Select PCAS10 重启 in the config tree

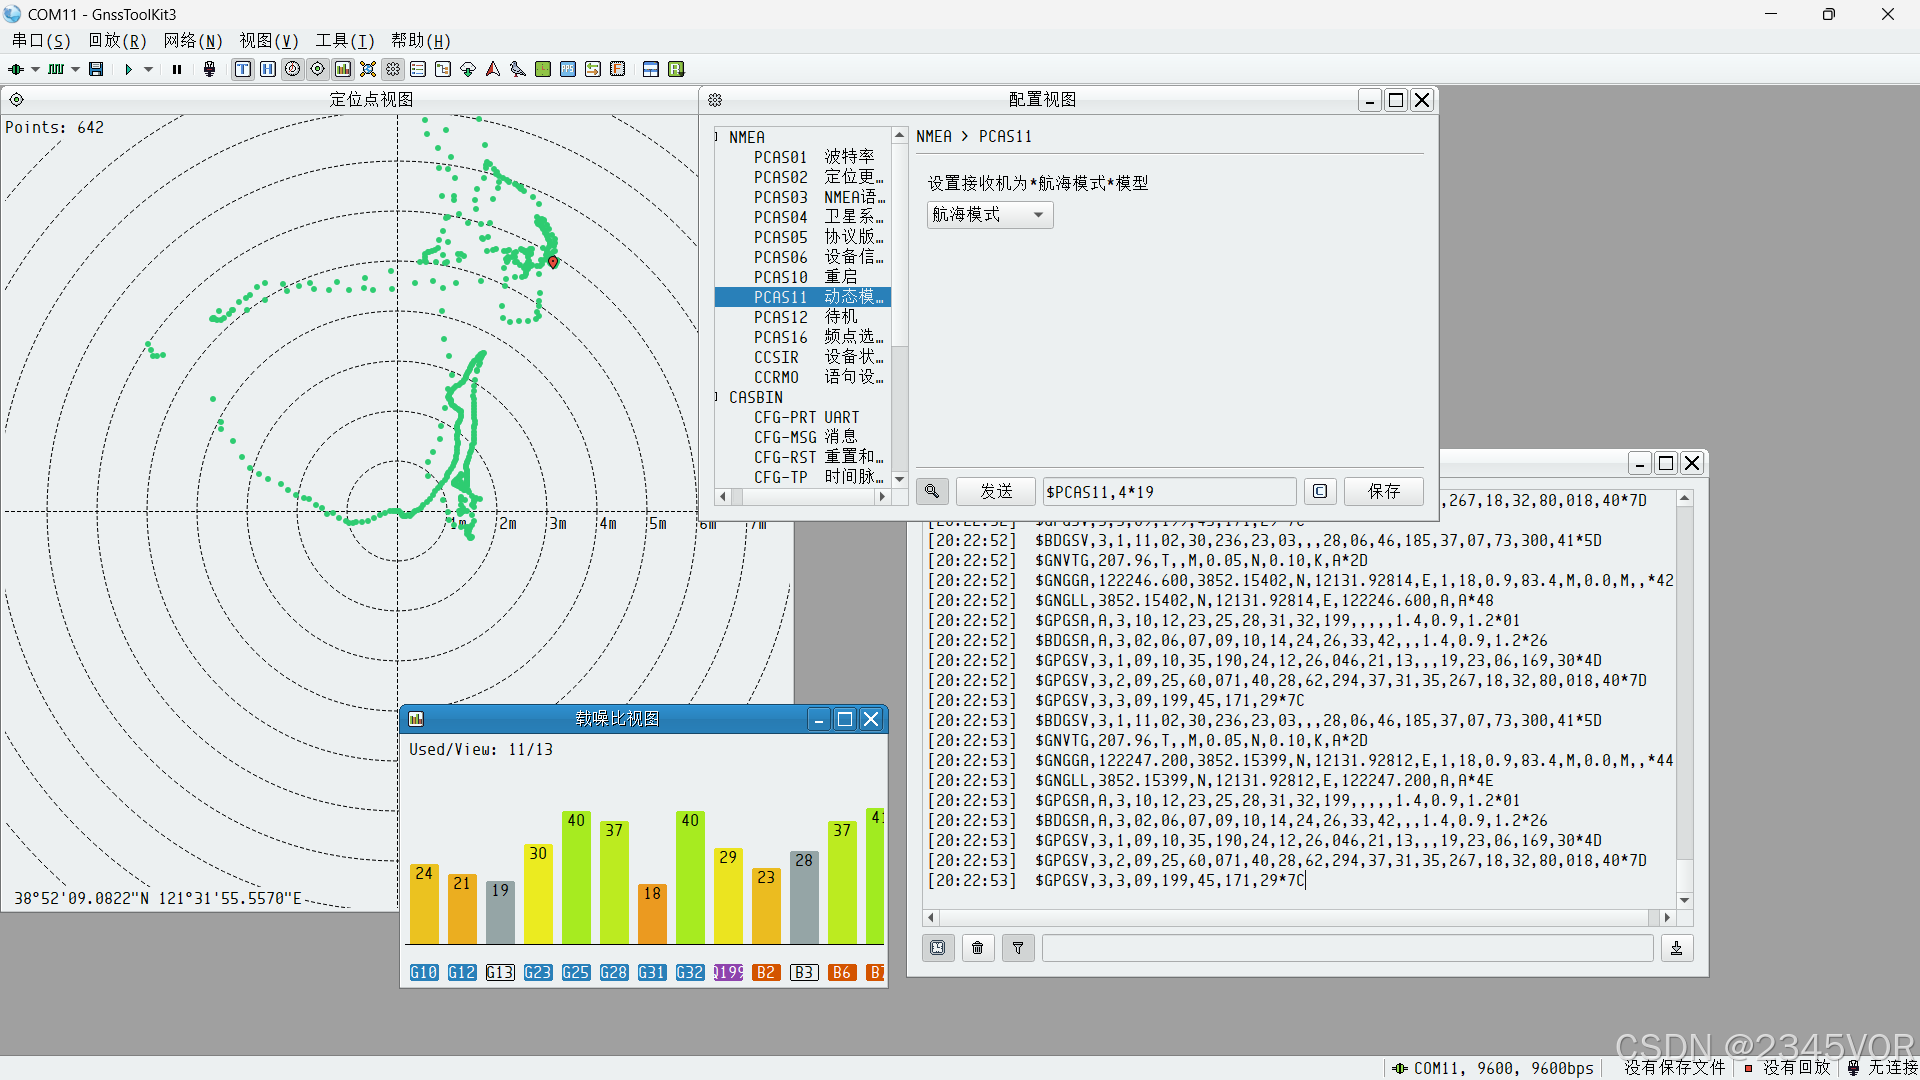tap(805, 277)
